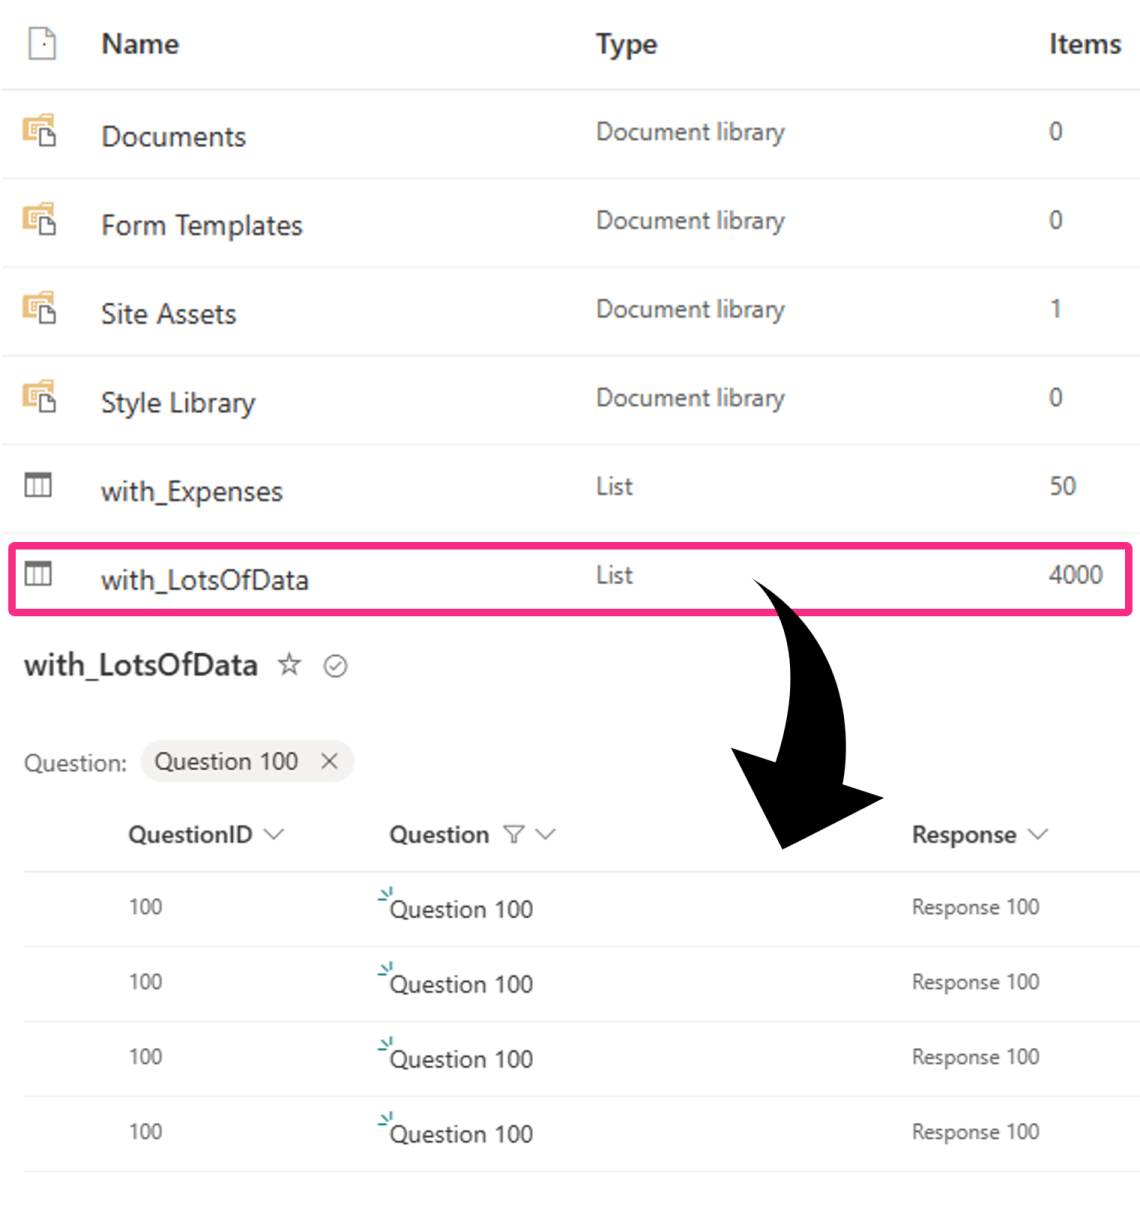1140x1228 pixels.
Task: Select the first row showing QuestionID 100
Action: point(145,907)
